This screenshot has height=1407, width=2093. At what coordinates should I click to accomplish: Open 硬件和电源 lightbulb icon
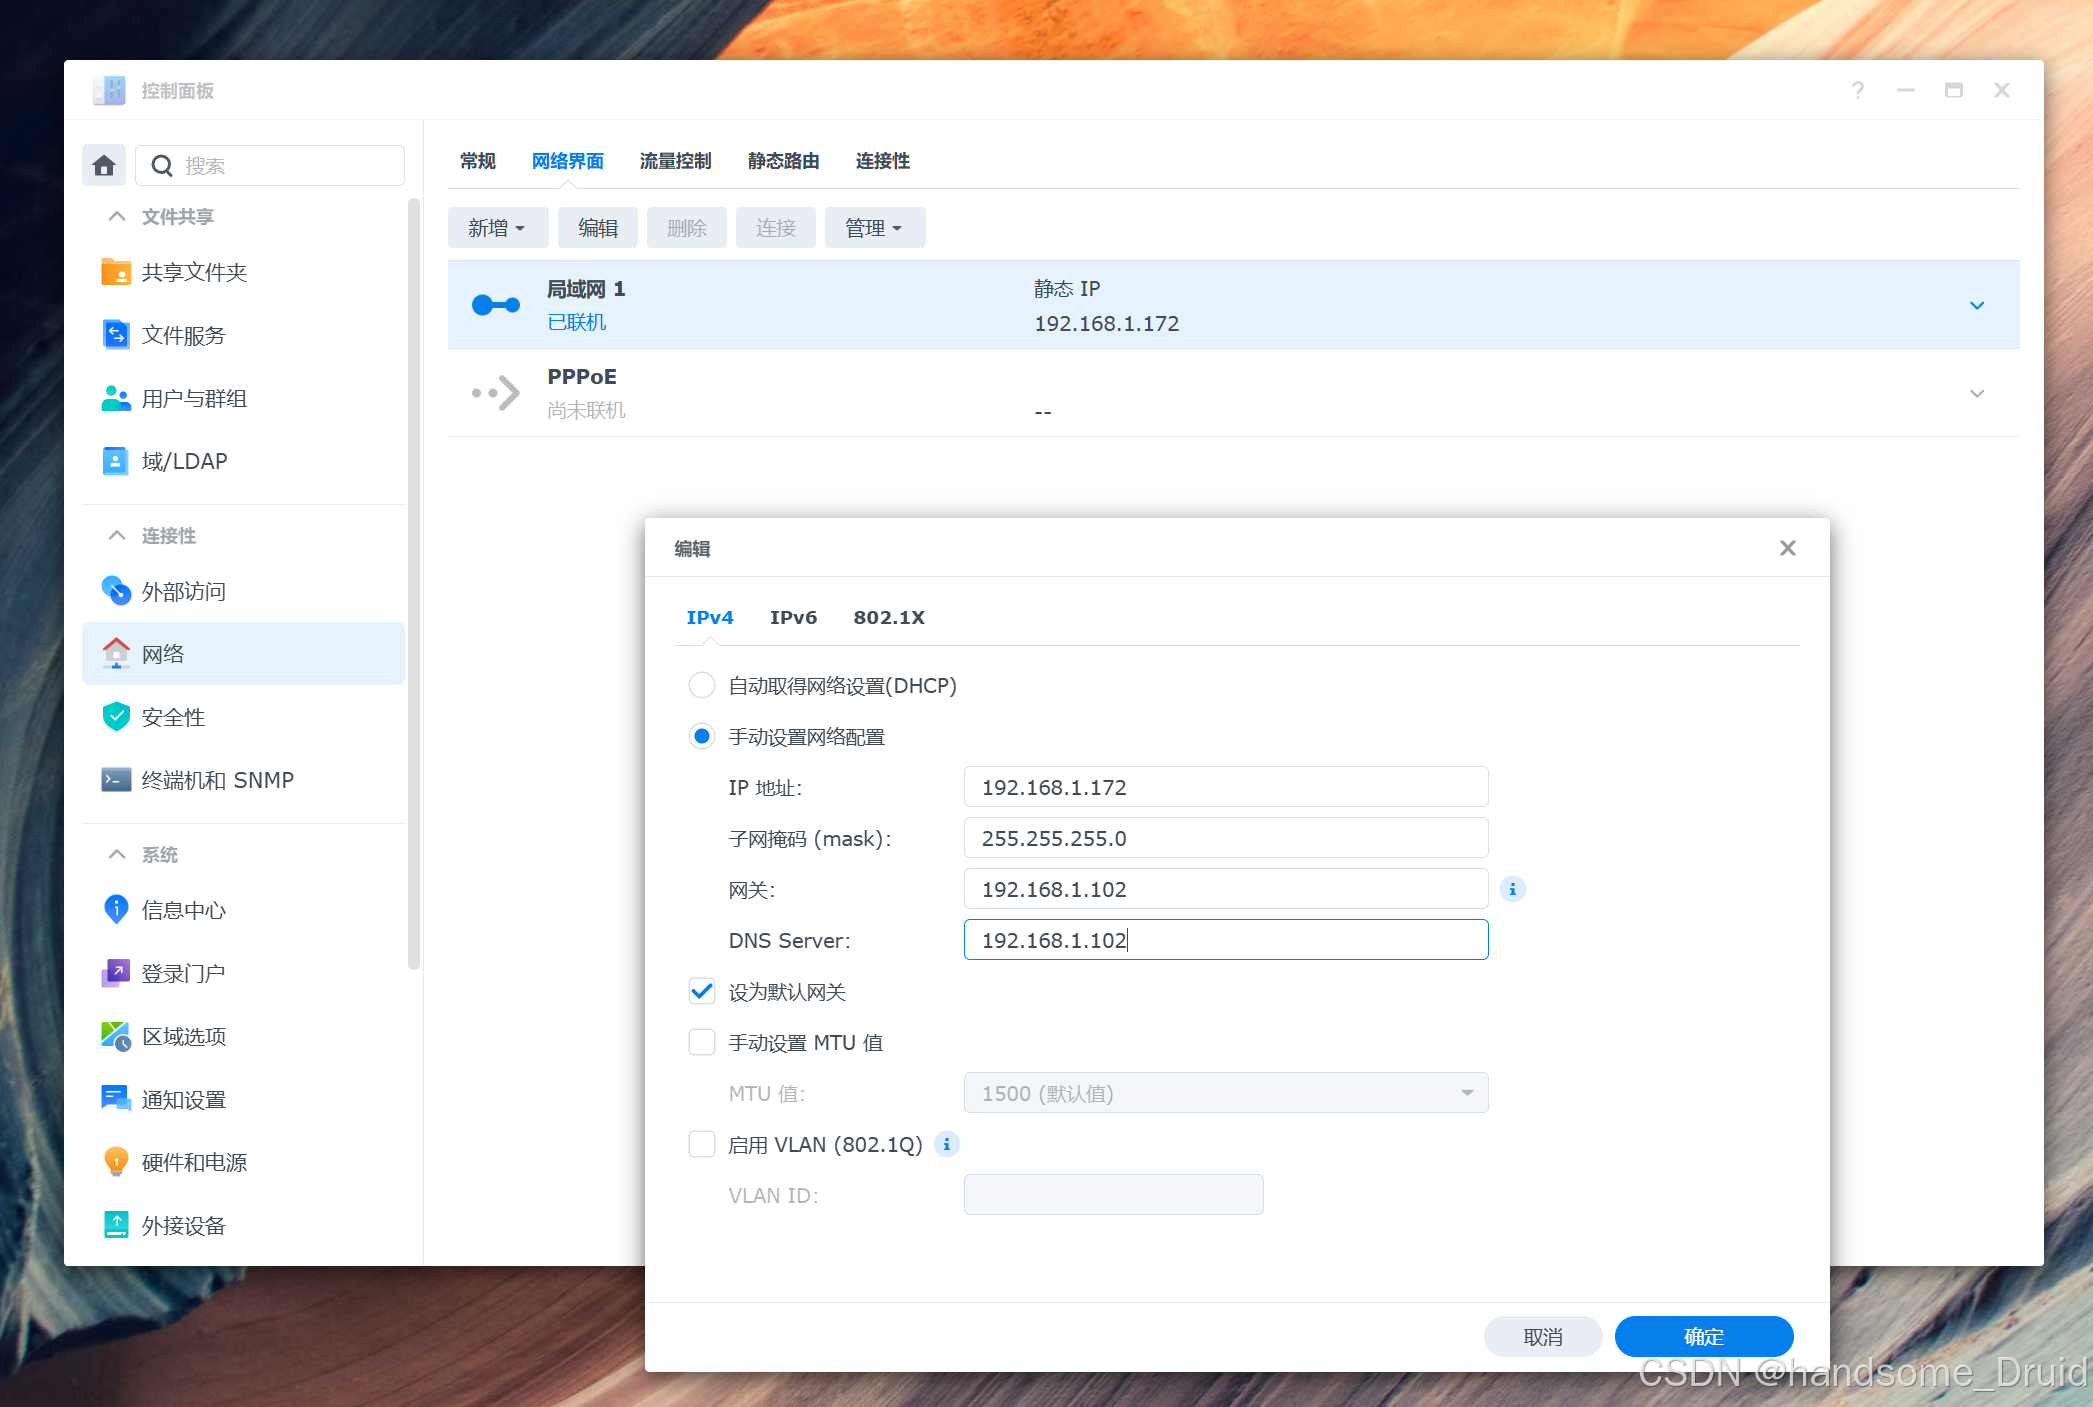click(x=116, y=1162)
